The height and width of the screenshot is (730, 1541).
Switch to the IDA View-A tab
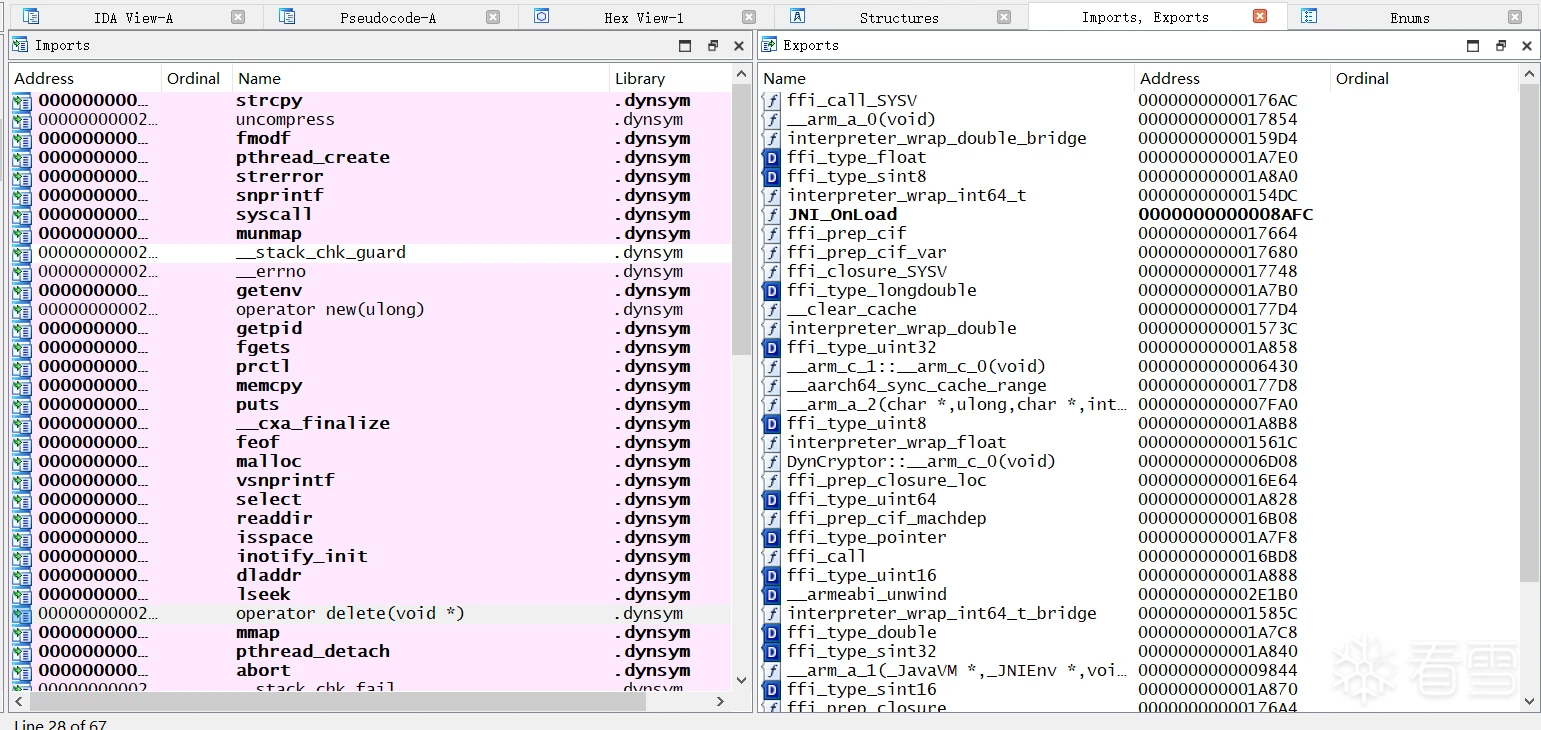[x=133, y=18]
